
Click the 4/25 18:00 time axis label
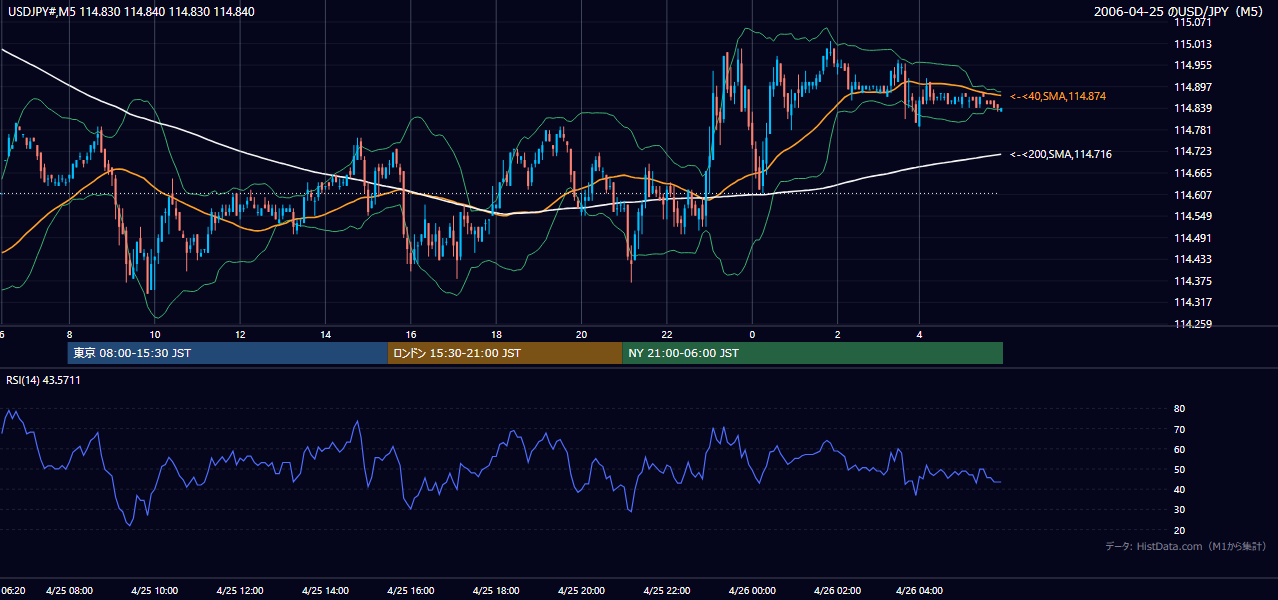[x=495, y=590]
